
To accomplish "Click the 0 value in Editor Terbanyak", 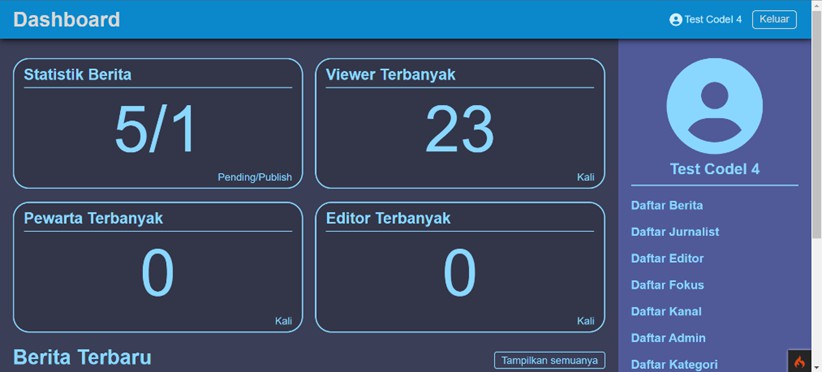I will 460,273.
